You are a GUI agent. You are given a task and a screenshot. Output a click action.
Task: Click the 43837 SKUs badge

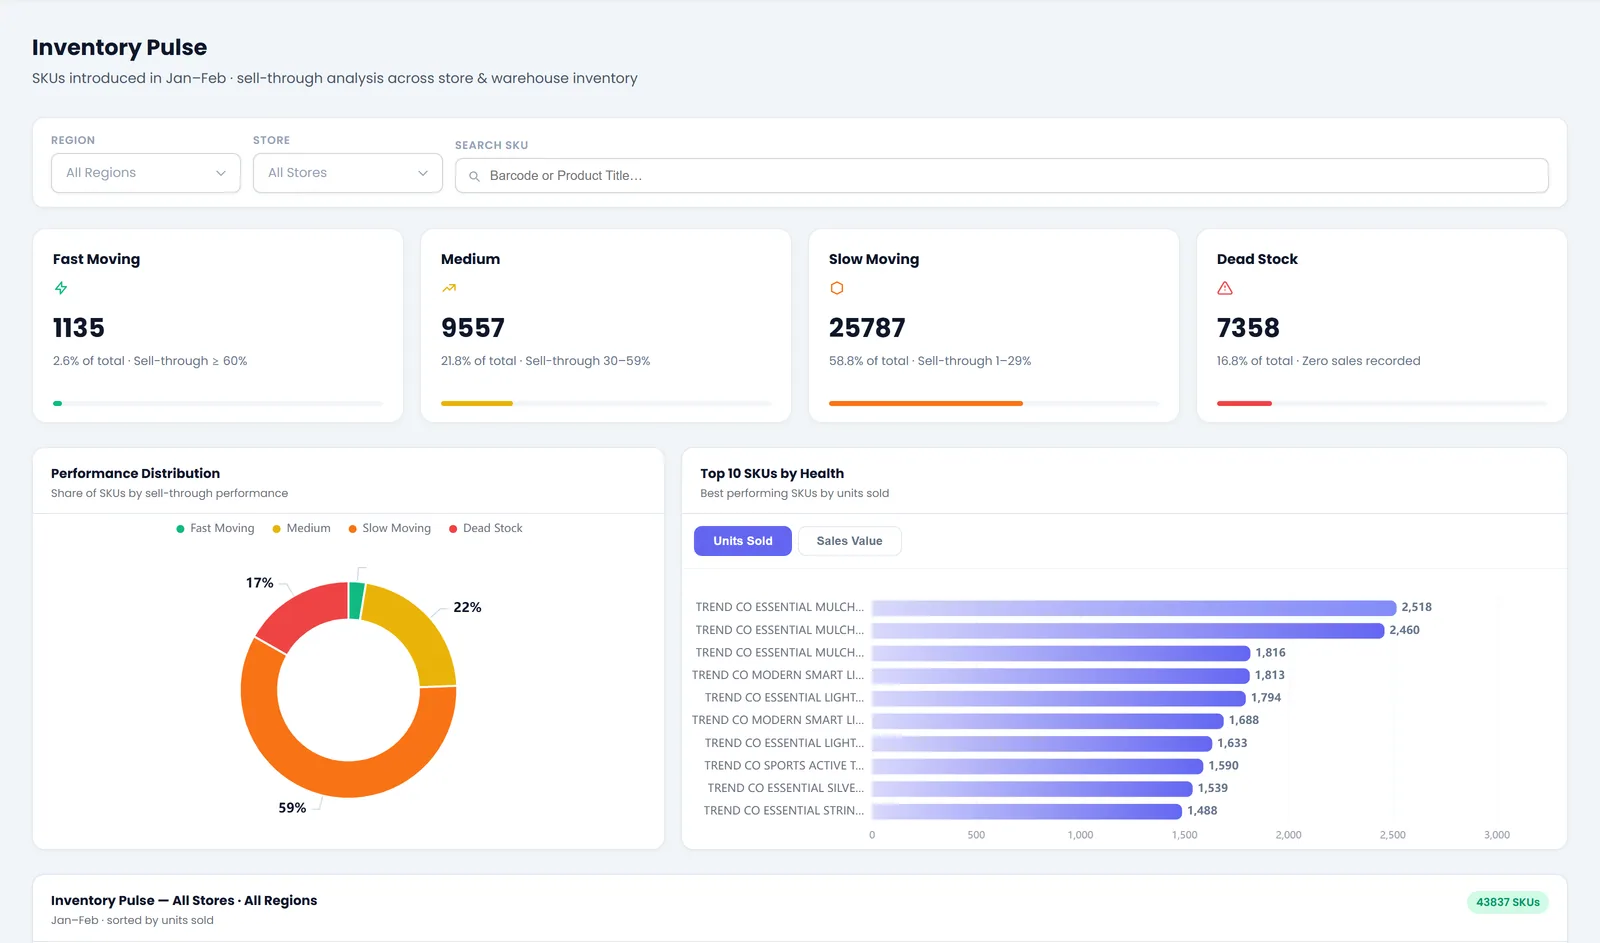[x=1508, y=902]
